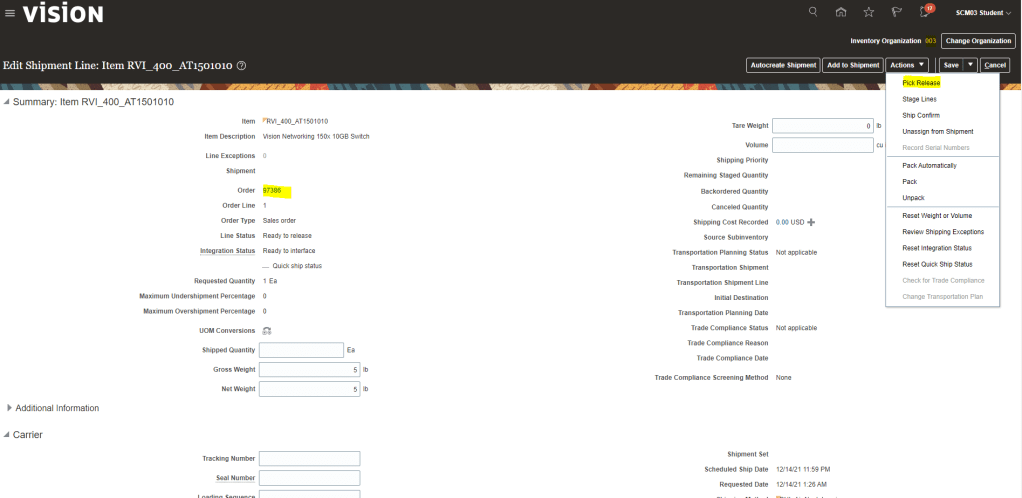Click the search magnifier icon
Viewport: 1022px width, 498px height.
click(x=812, y=12)
